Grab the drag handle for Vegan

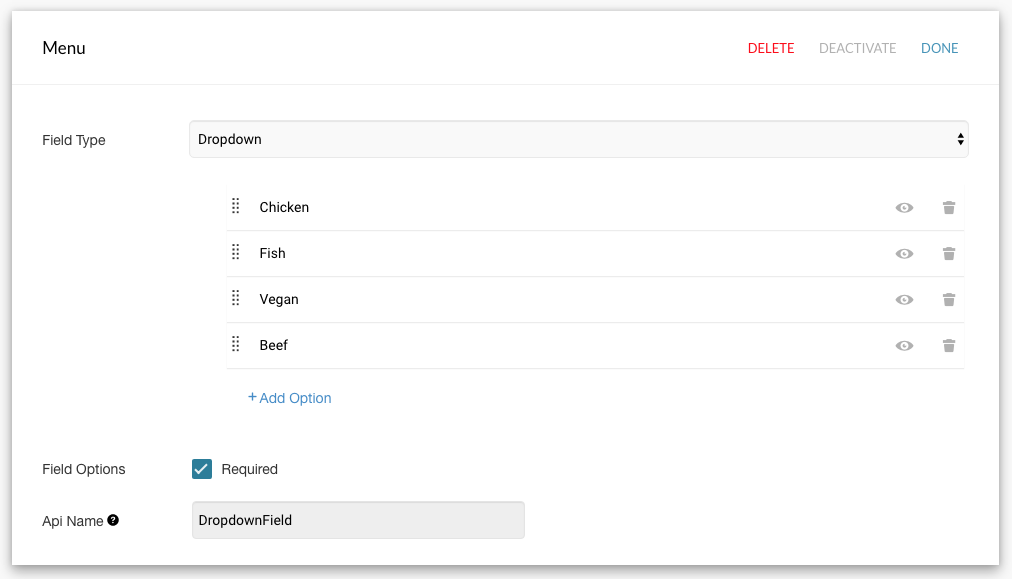(x=236, y=298)
